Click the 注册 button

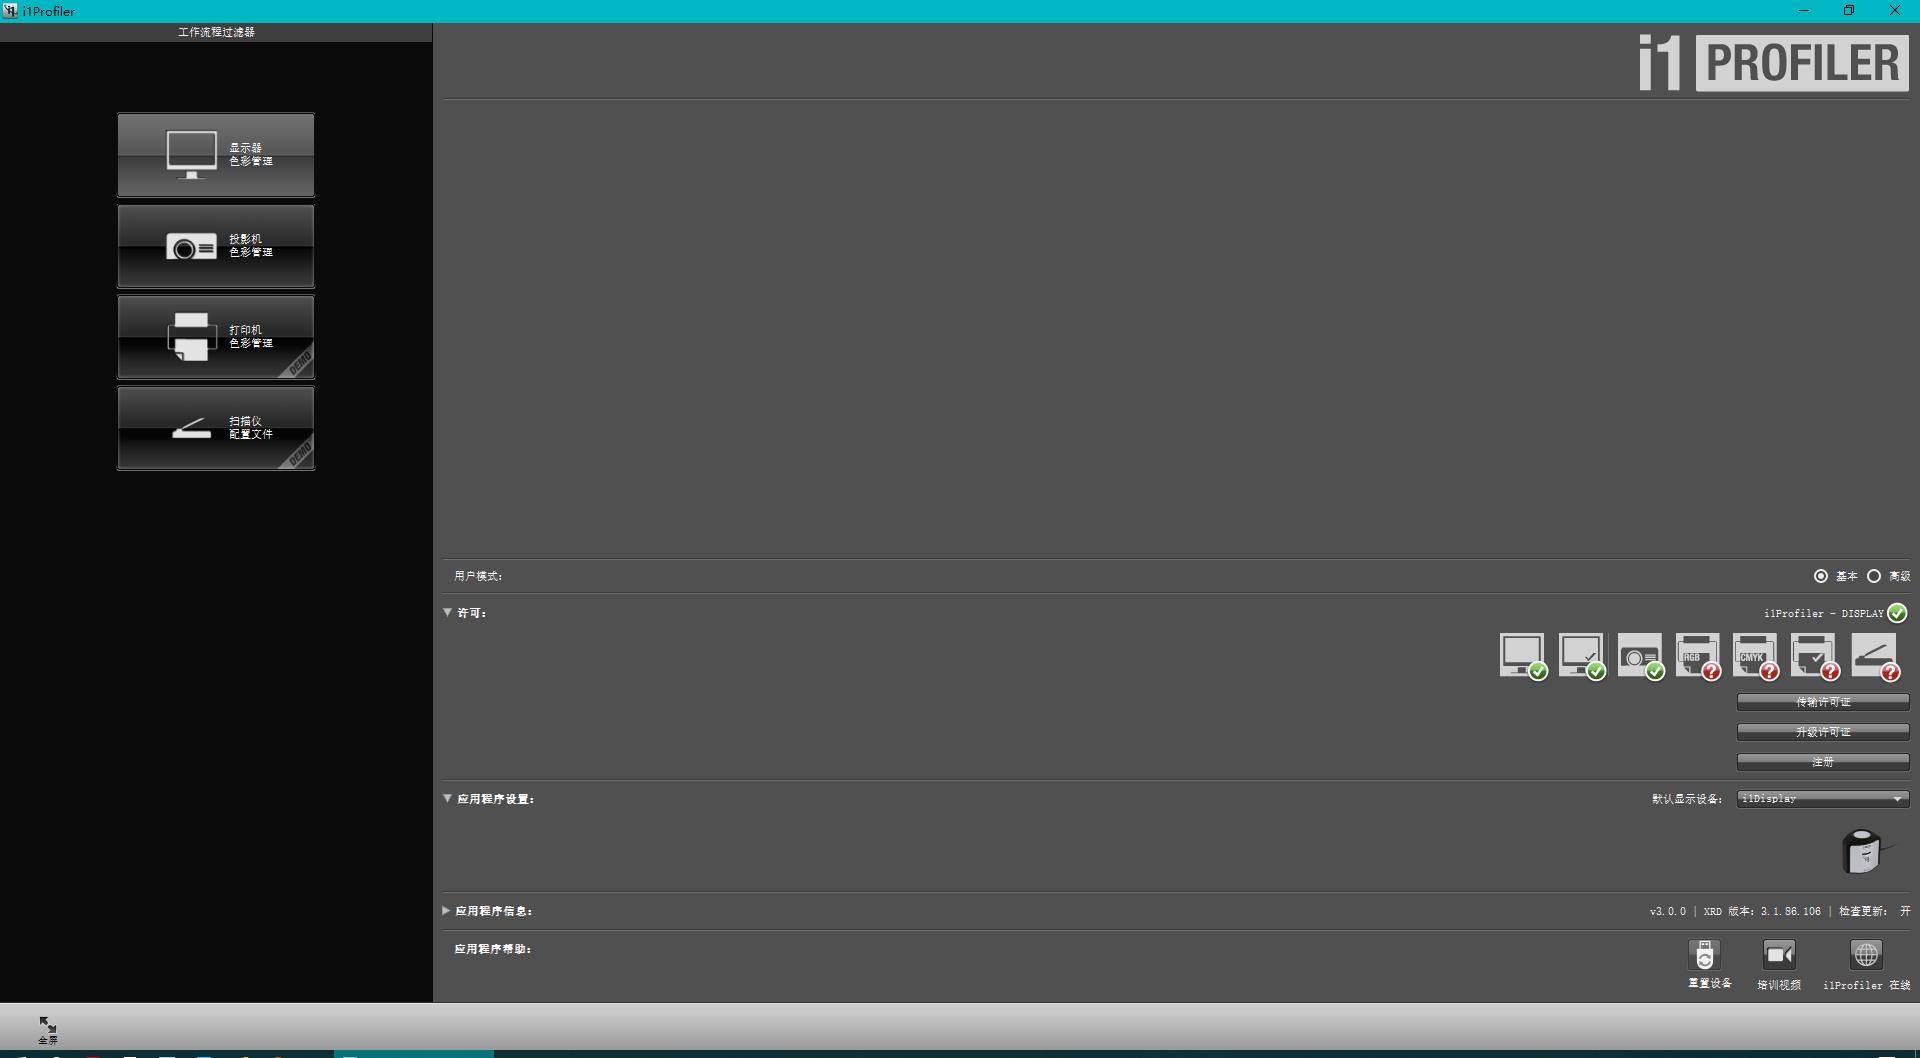[1822, 762]
